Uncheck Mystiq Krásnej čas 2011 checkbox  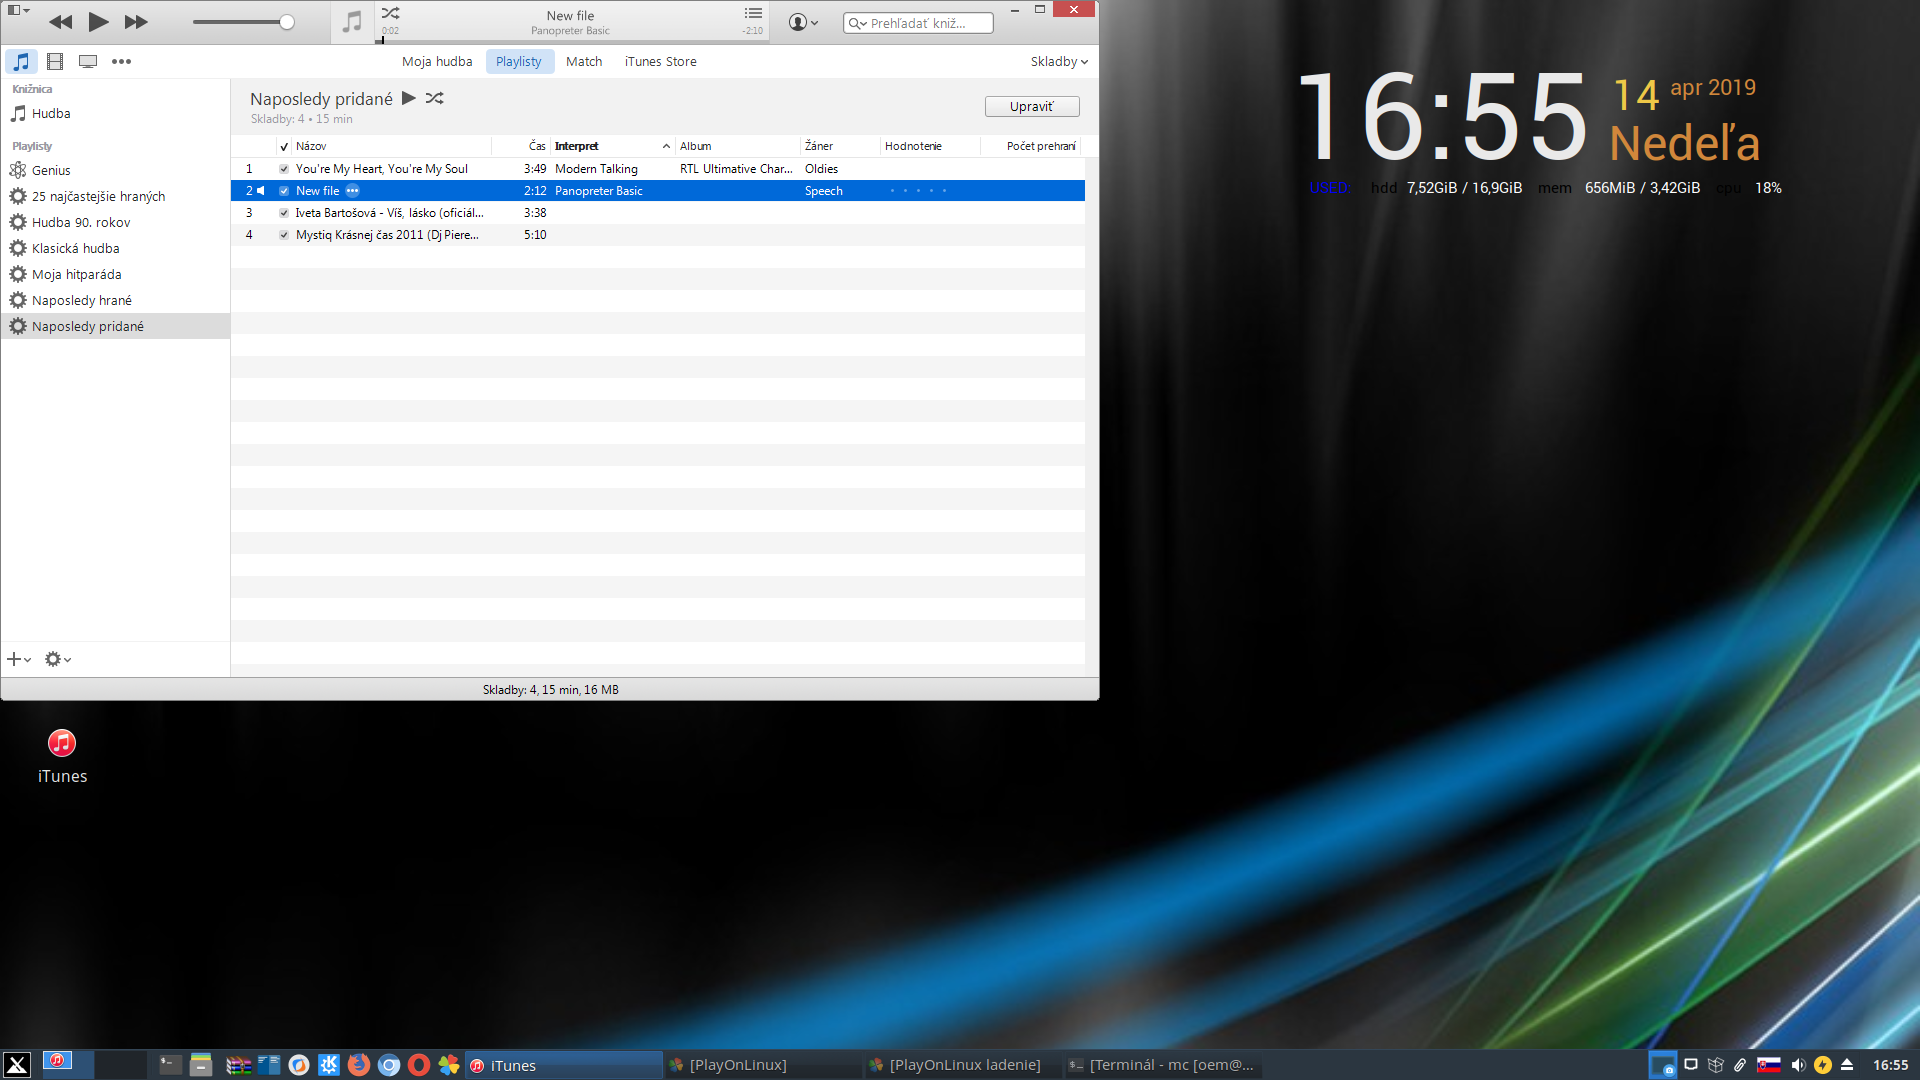[284, 235]
